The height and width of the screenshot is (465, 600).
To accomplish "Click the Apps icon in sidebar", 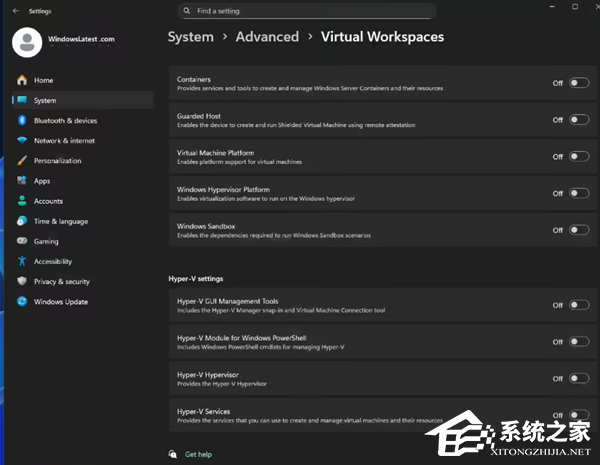I will [x=22, y=180].
